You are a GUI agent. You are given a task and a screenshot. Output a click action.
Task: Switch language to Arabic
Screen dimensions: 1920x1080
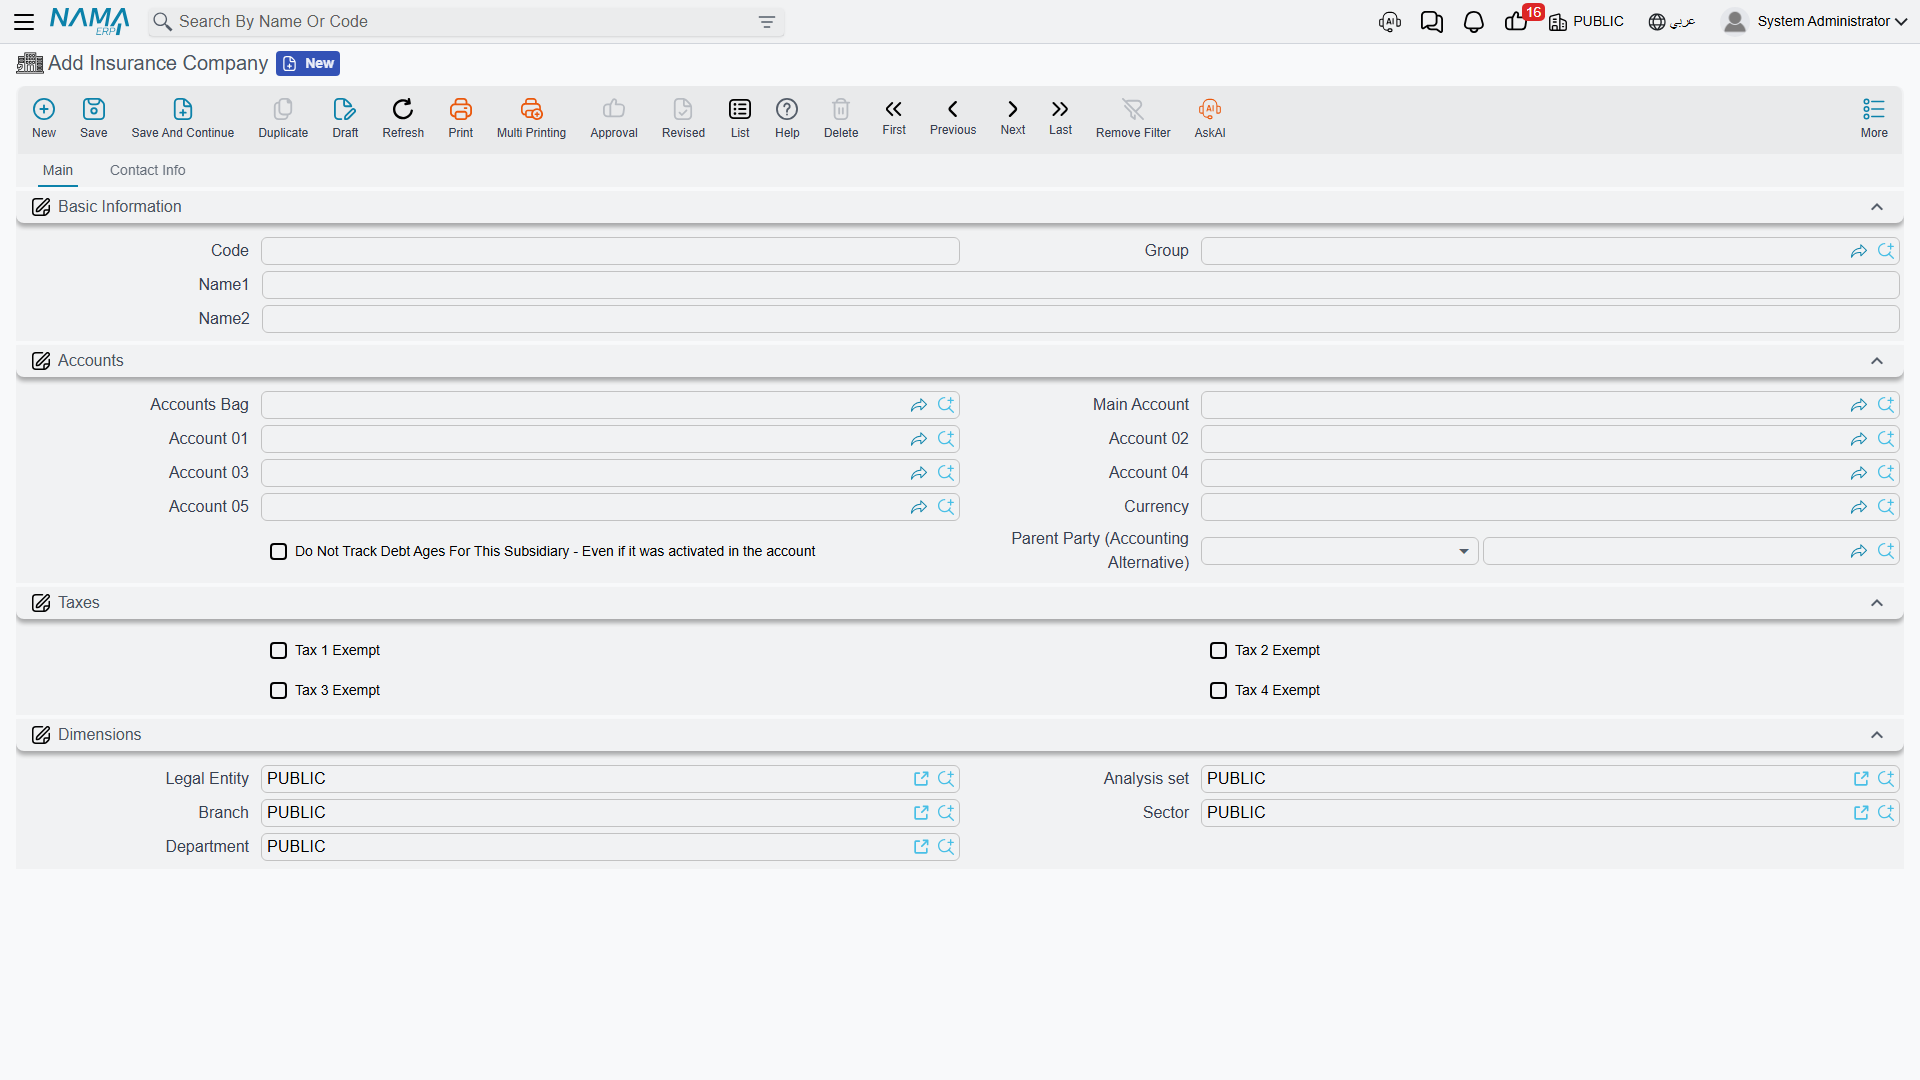1672,21
